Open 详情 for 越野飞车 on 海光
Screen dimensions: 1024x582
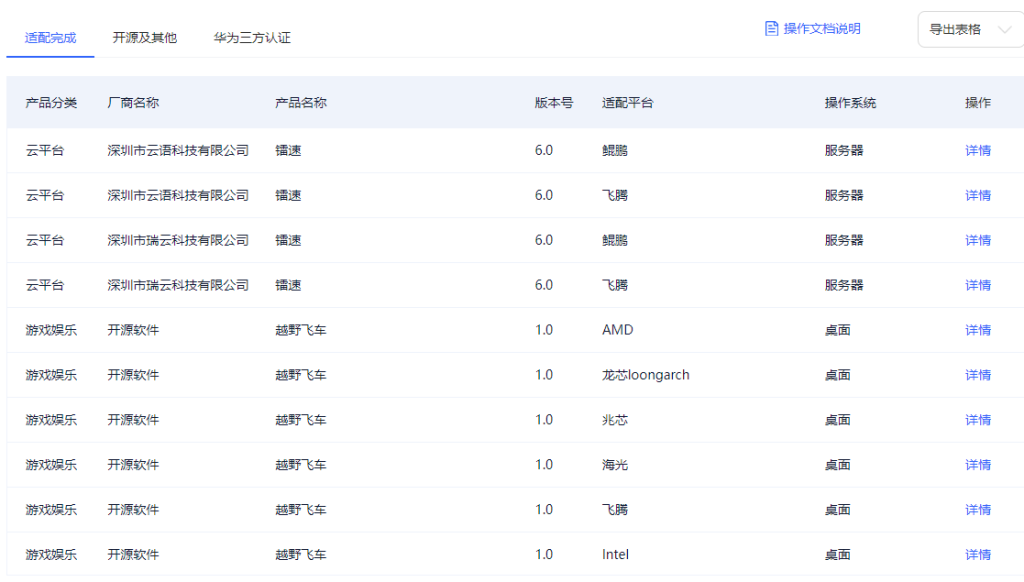977,466
